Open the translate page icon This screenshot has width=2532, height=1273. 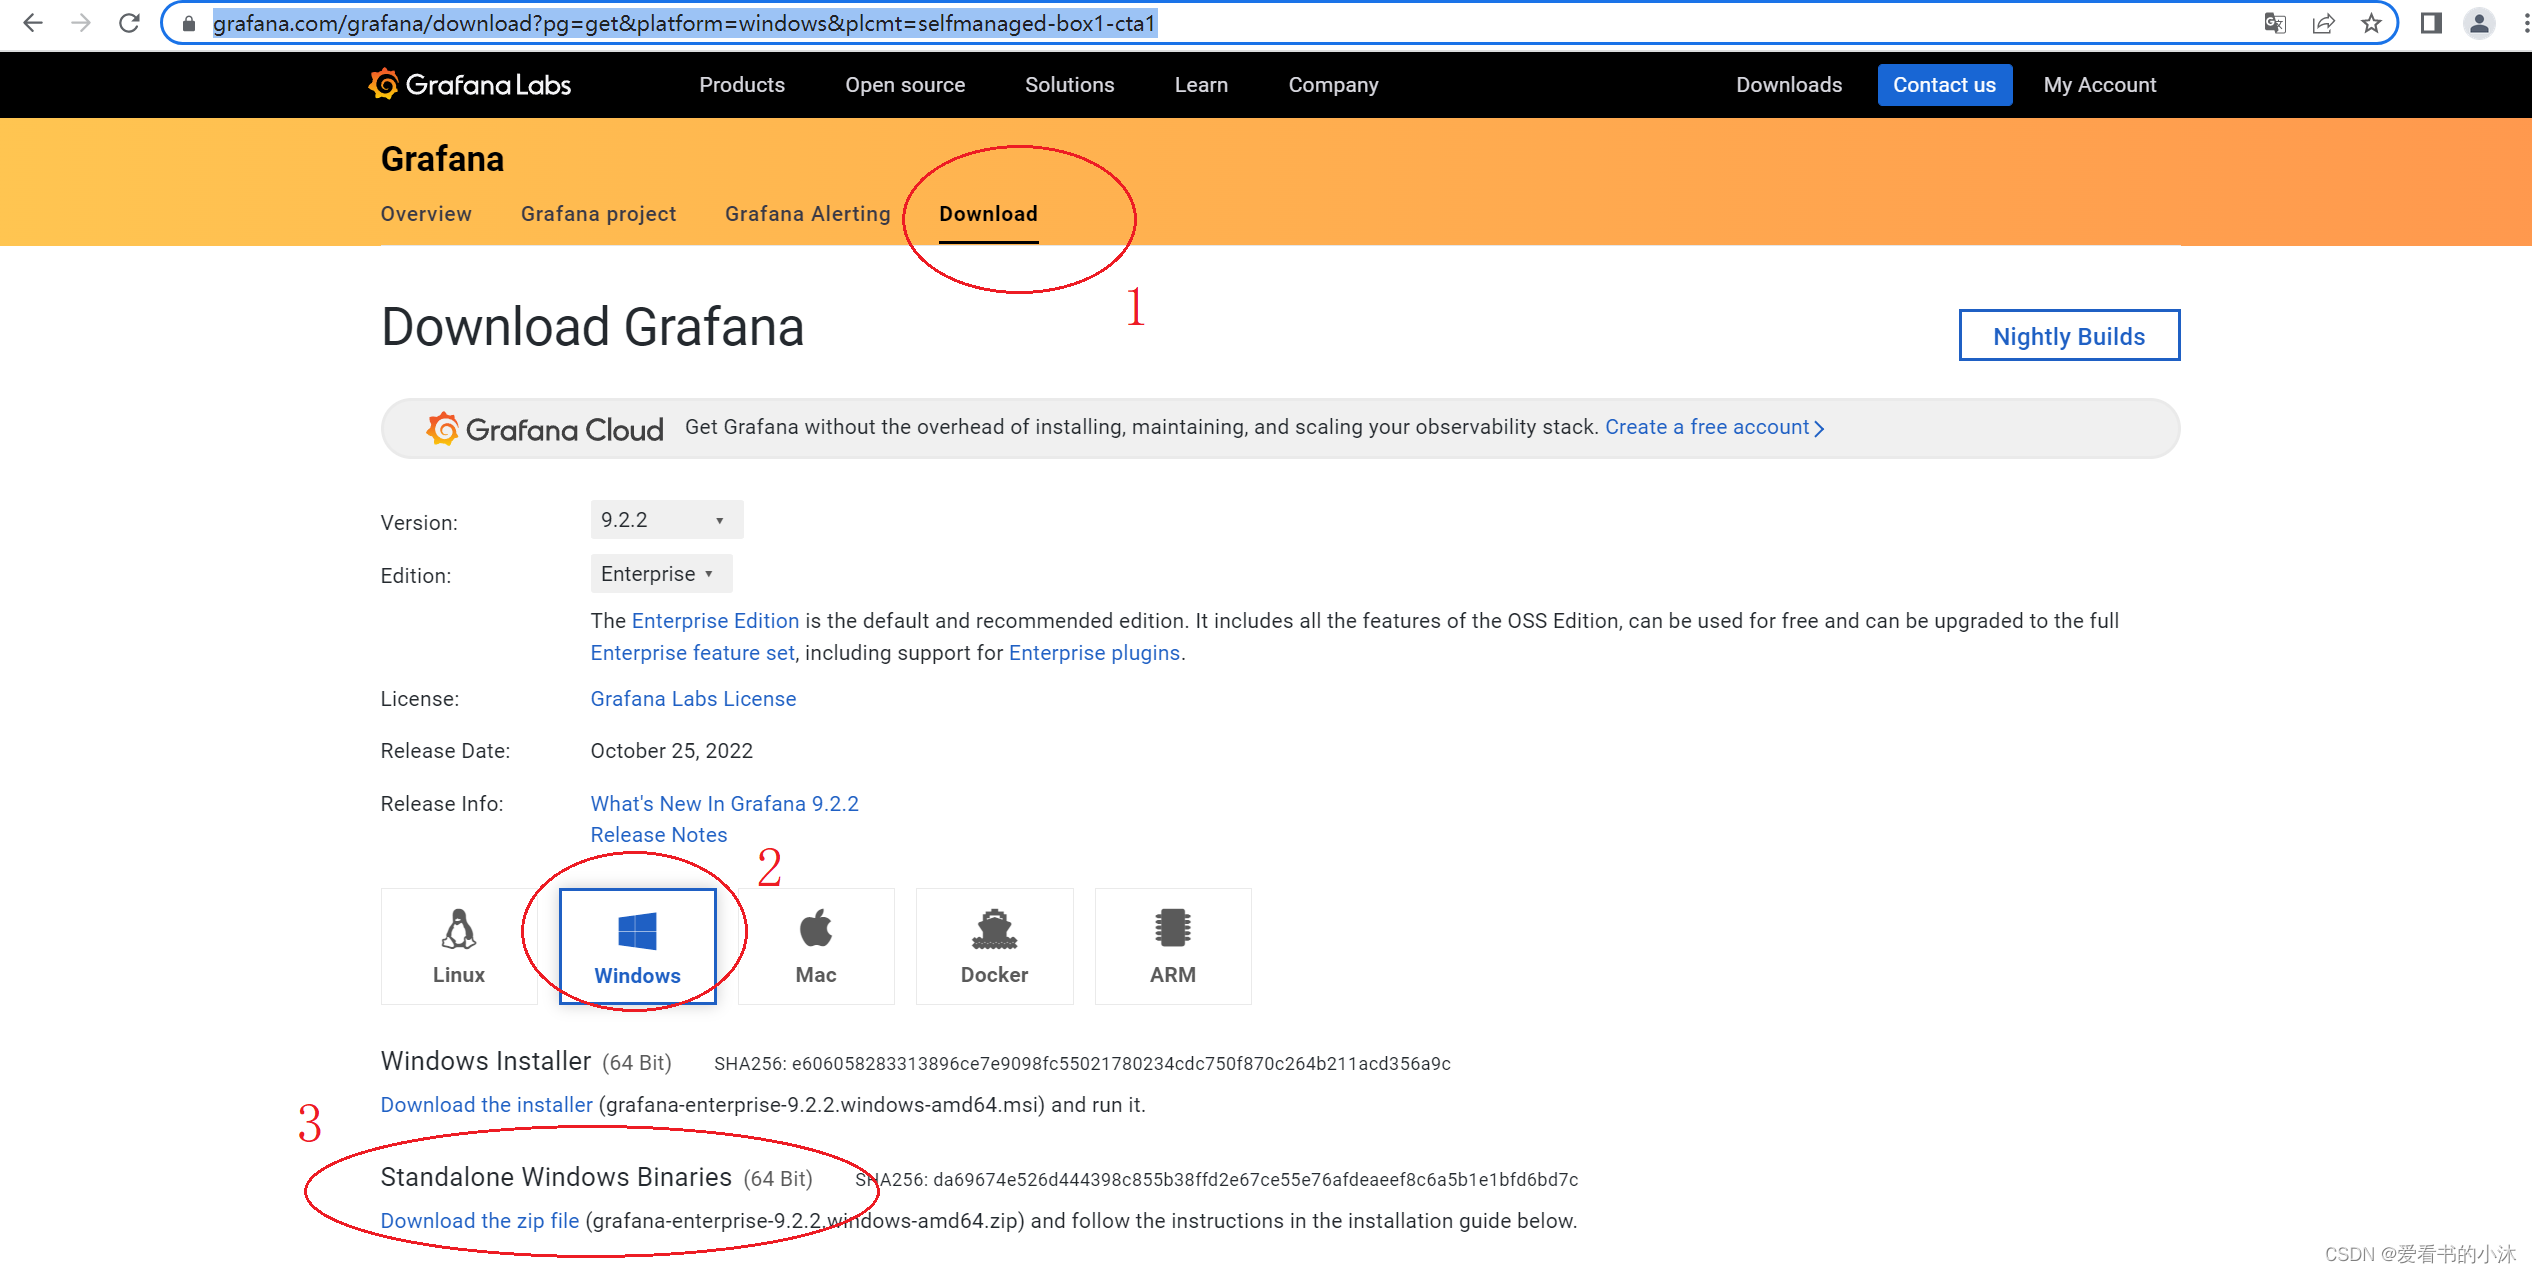(x=2275, y=23)
